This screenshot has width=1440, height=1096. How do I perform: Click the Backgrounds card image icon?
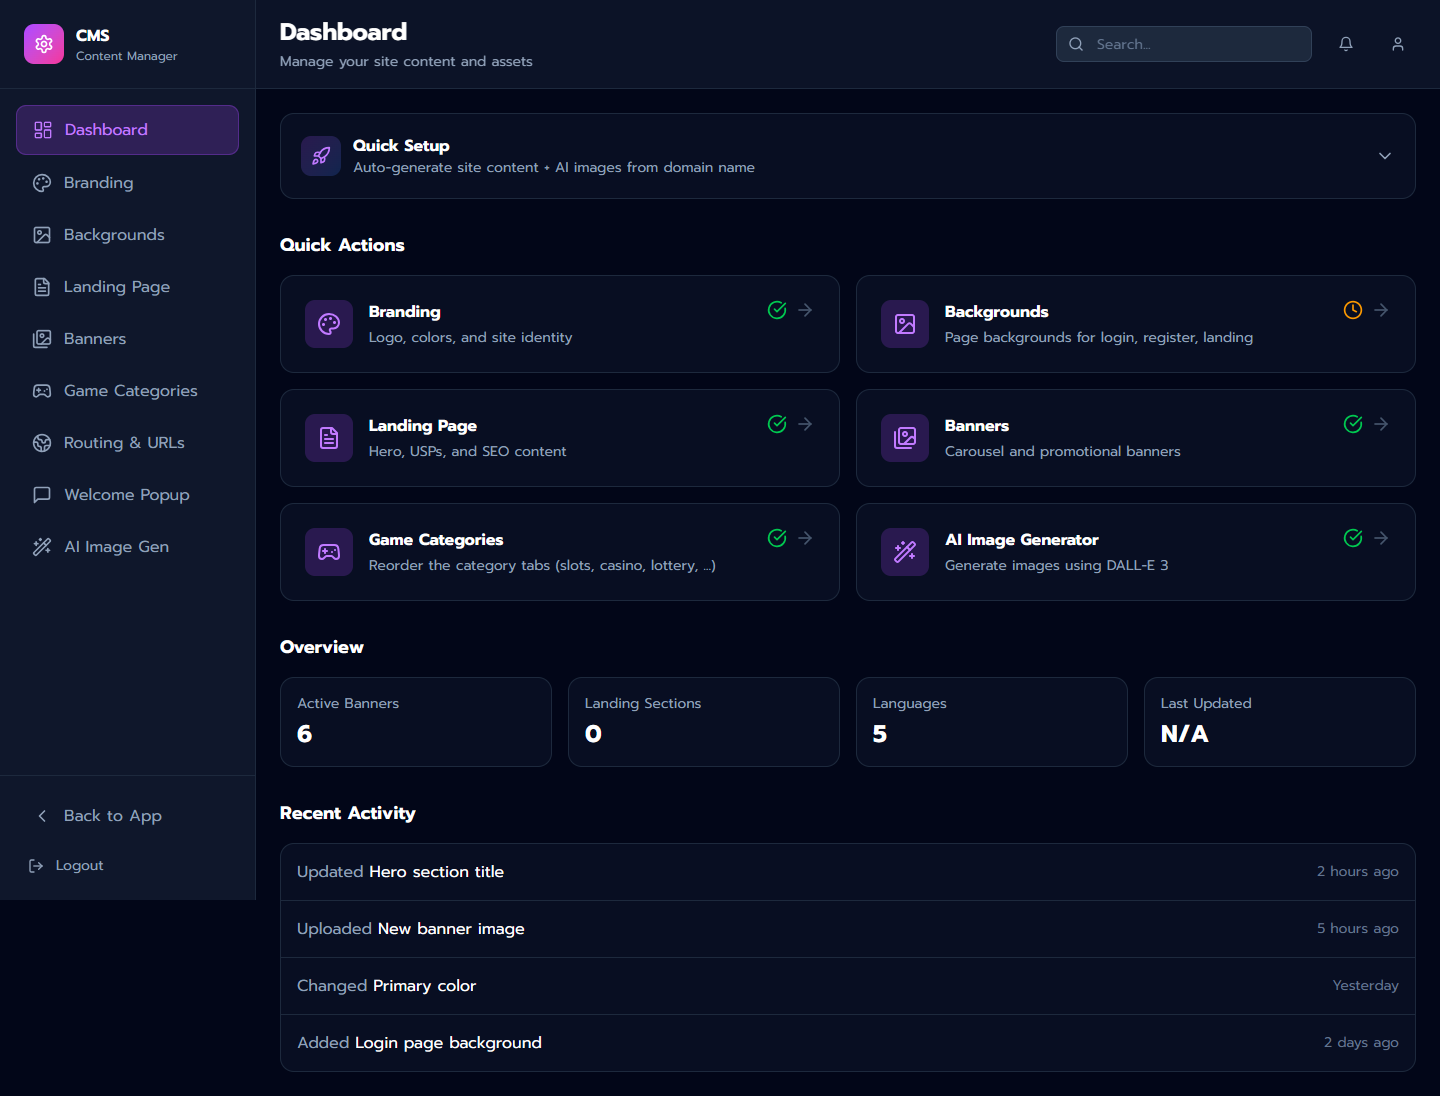(x=905, y=324)
